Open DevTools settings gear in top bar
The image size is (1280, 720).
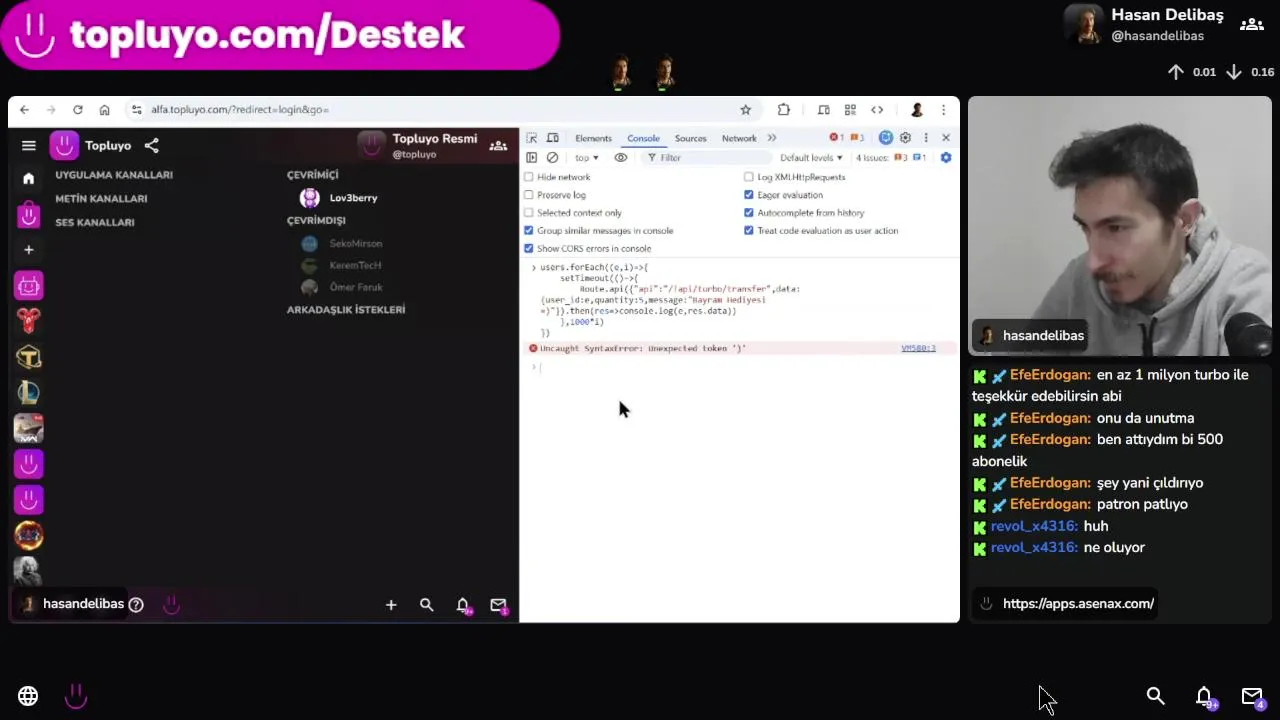[x=905, y=138]
